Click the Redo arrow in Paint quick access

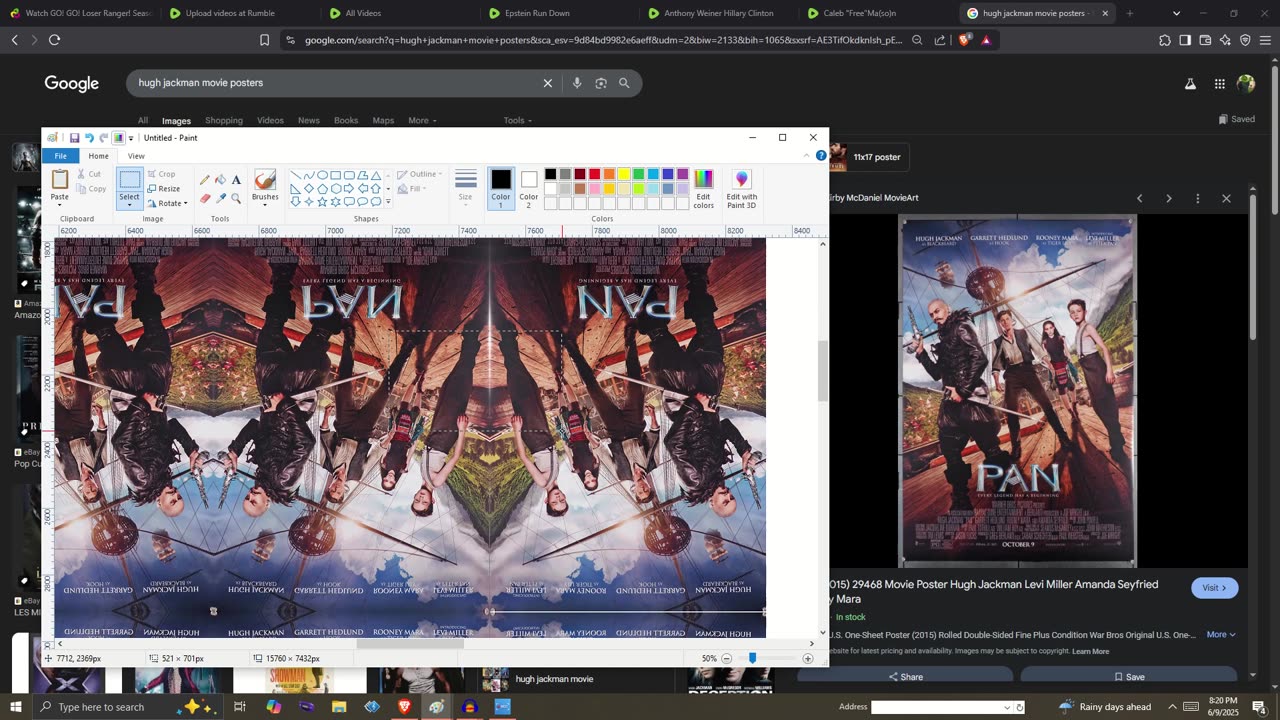(103, 138)
